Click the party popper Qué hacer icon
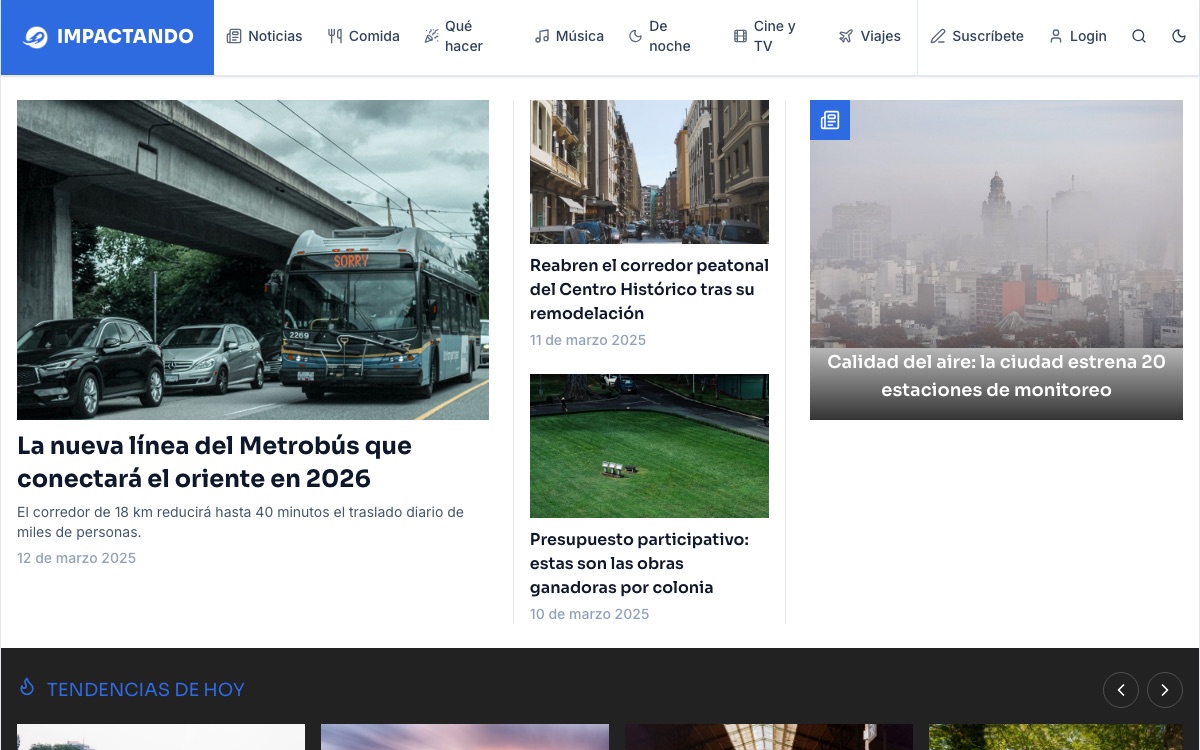This screenshot has height=750, width=1200. click(431, 36)
